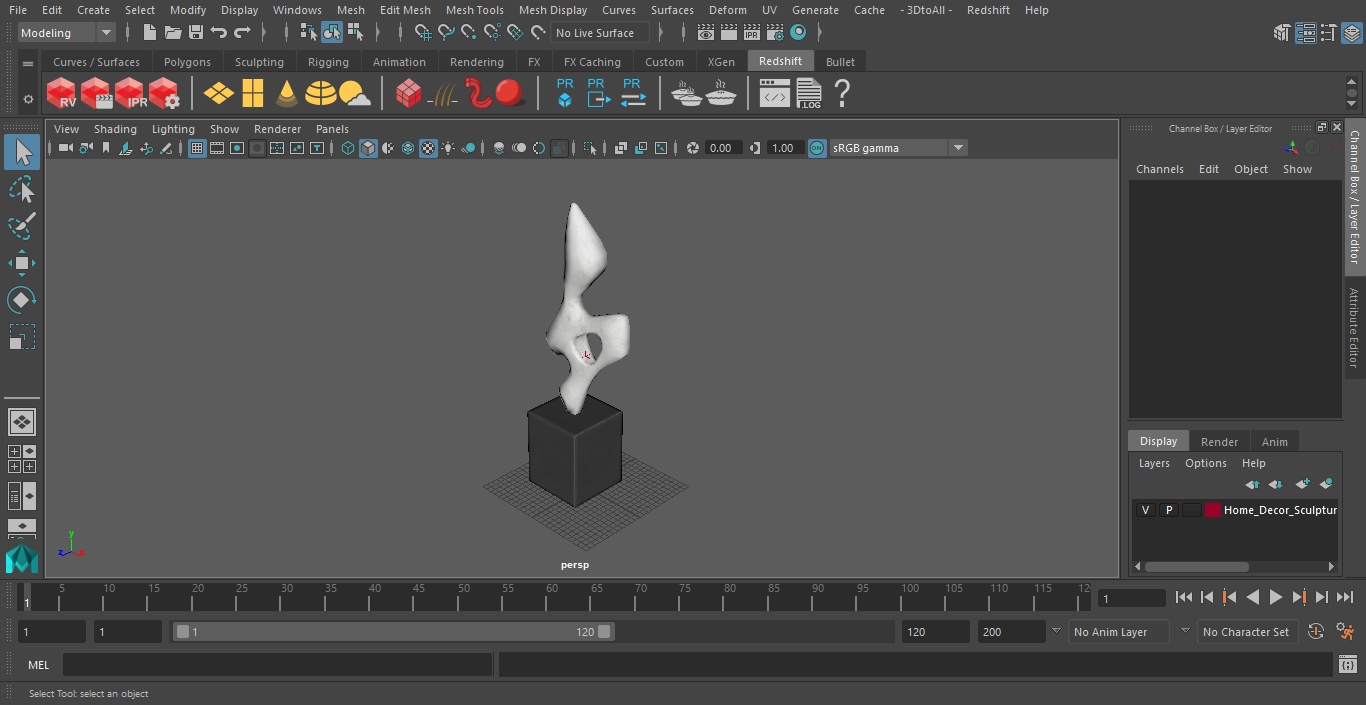Open the File menu
1366x705 pixels.
[18, 10]
